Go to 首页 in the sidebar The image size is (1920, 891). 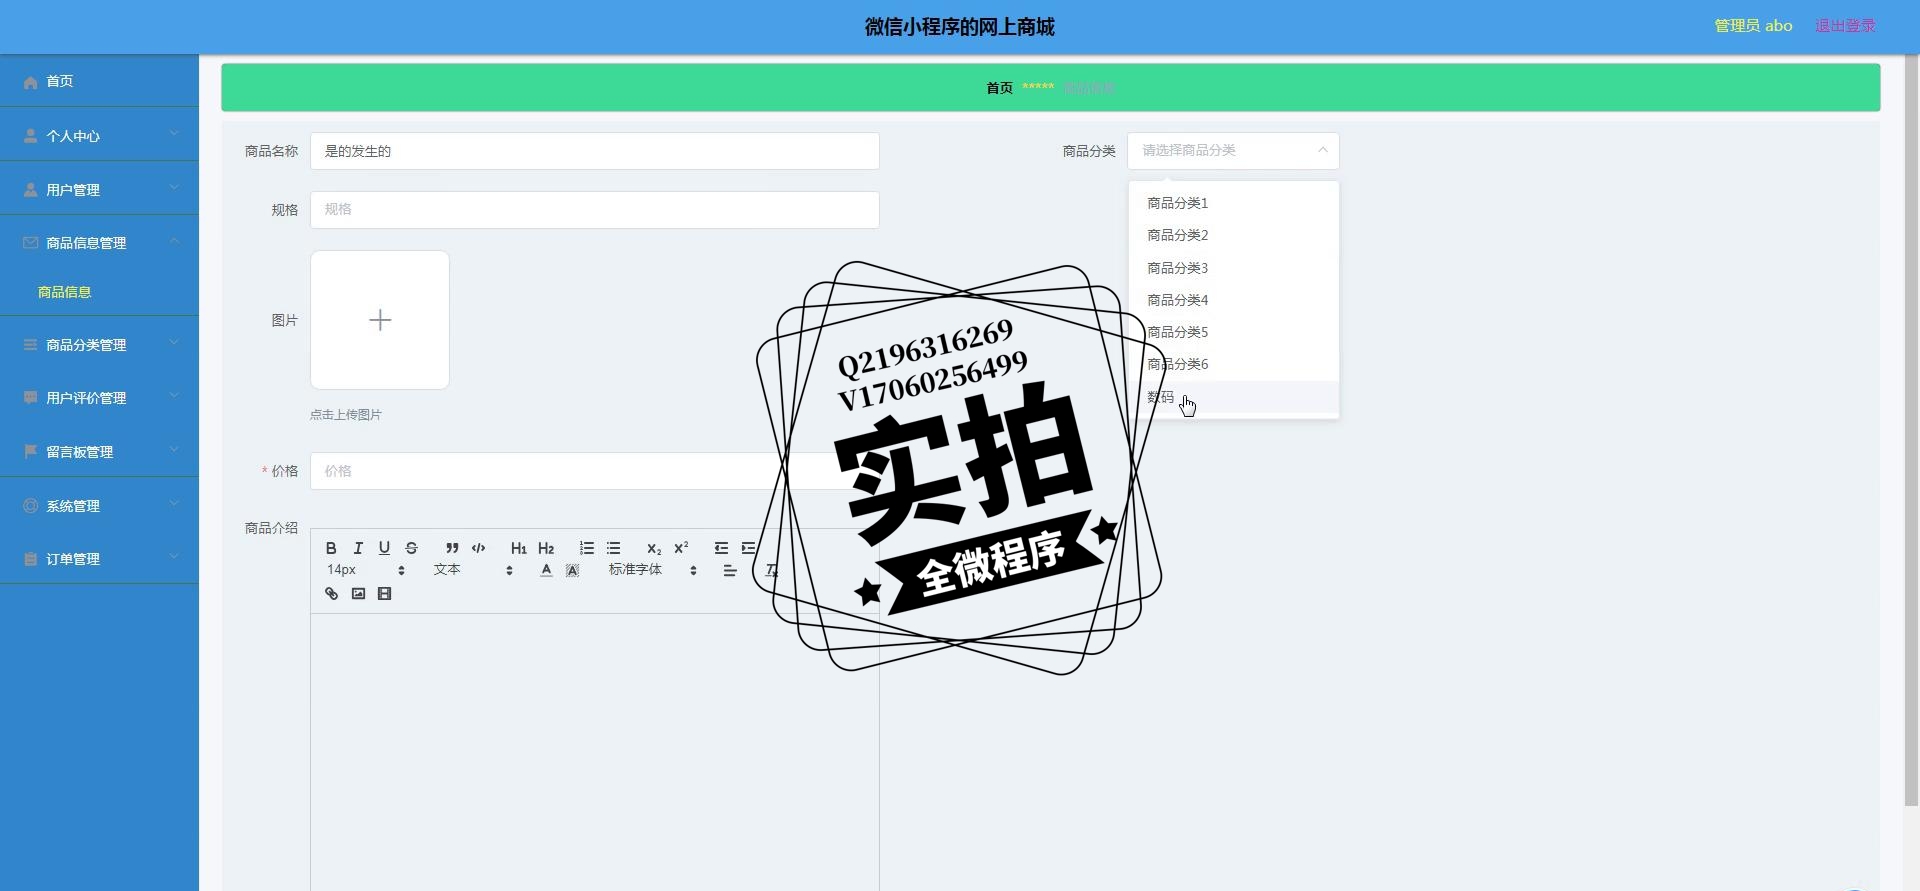(99, 81)
